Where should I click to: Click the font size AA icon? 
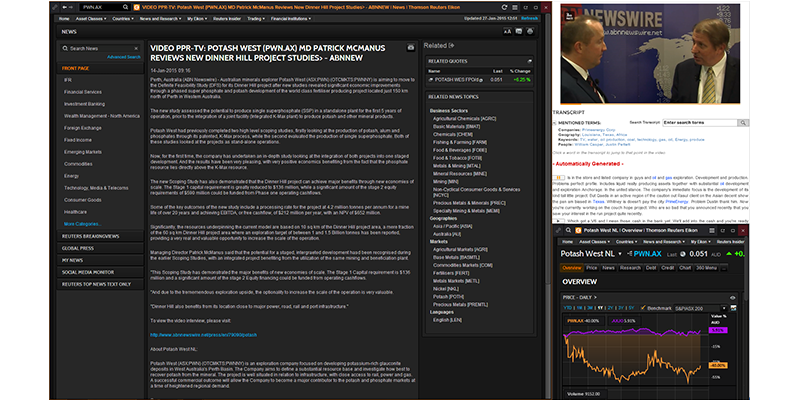tap(508, 32)
